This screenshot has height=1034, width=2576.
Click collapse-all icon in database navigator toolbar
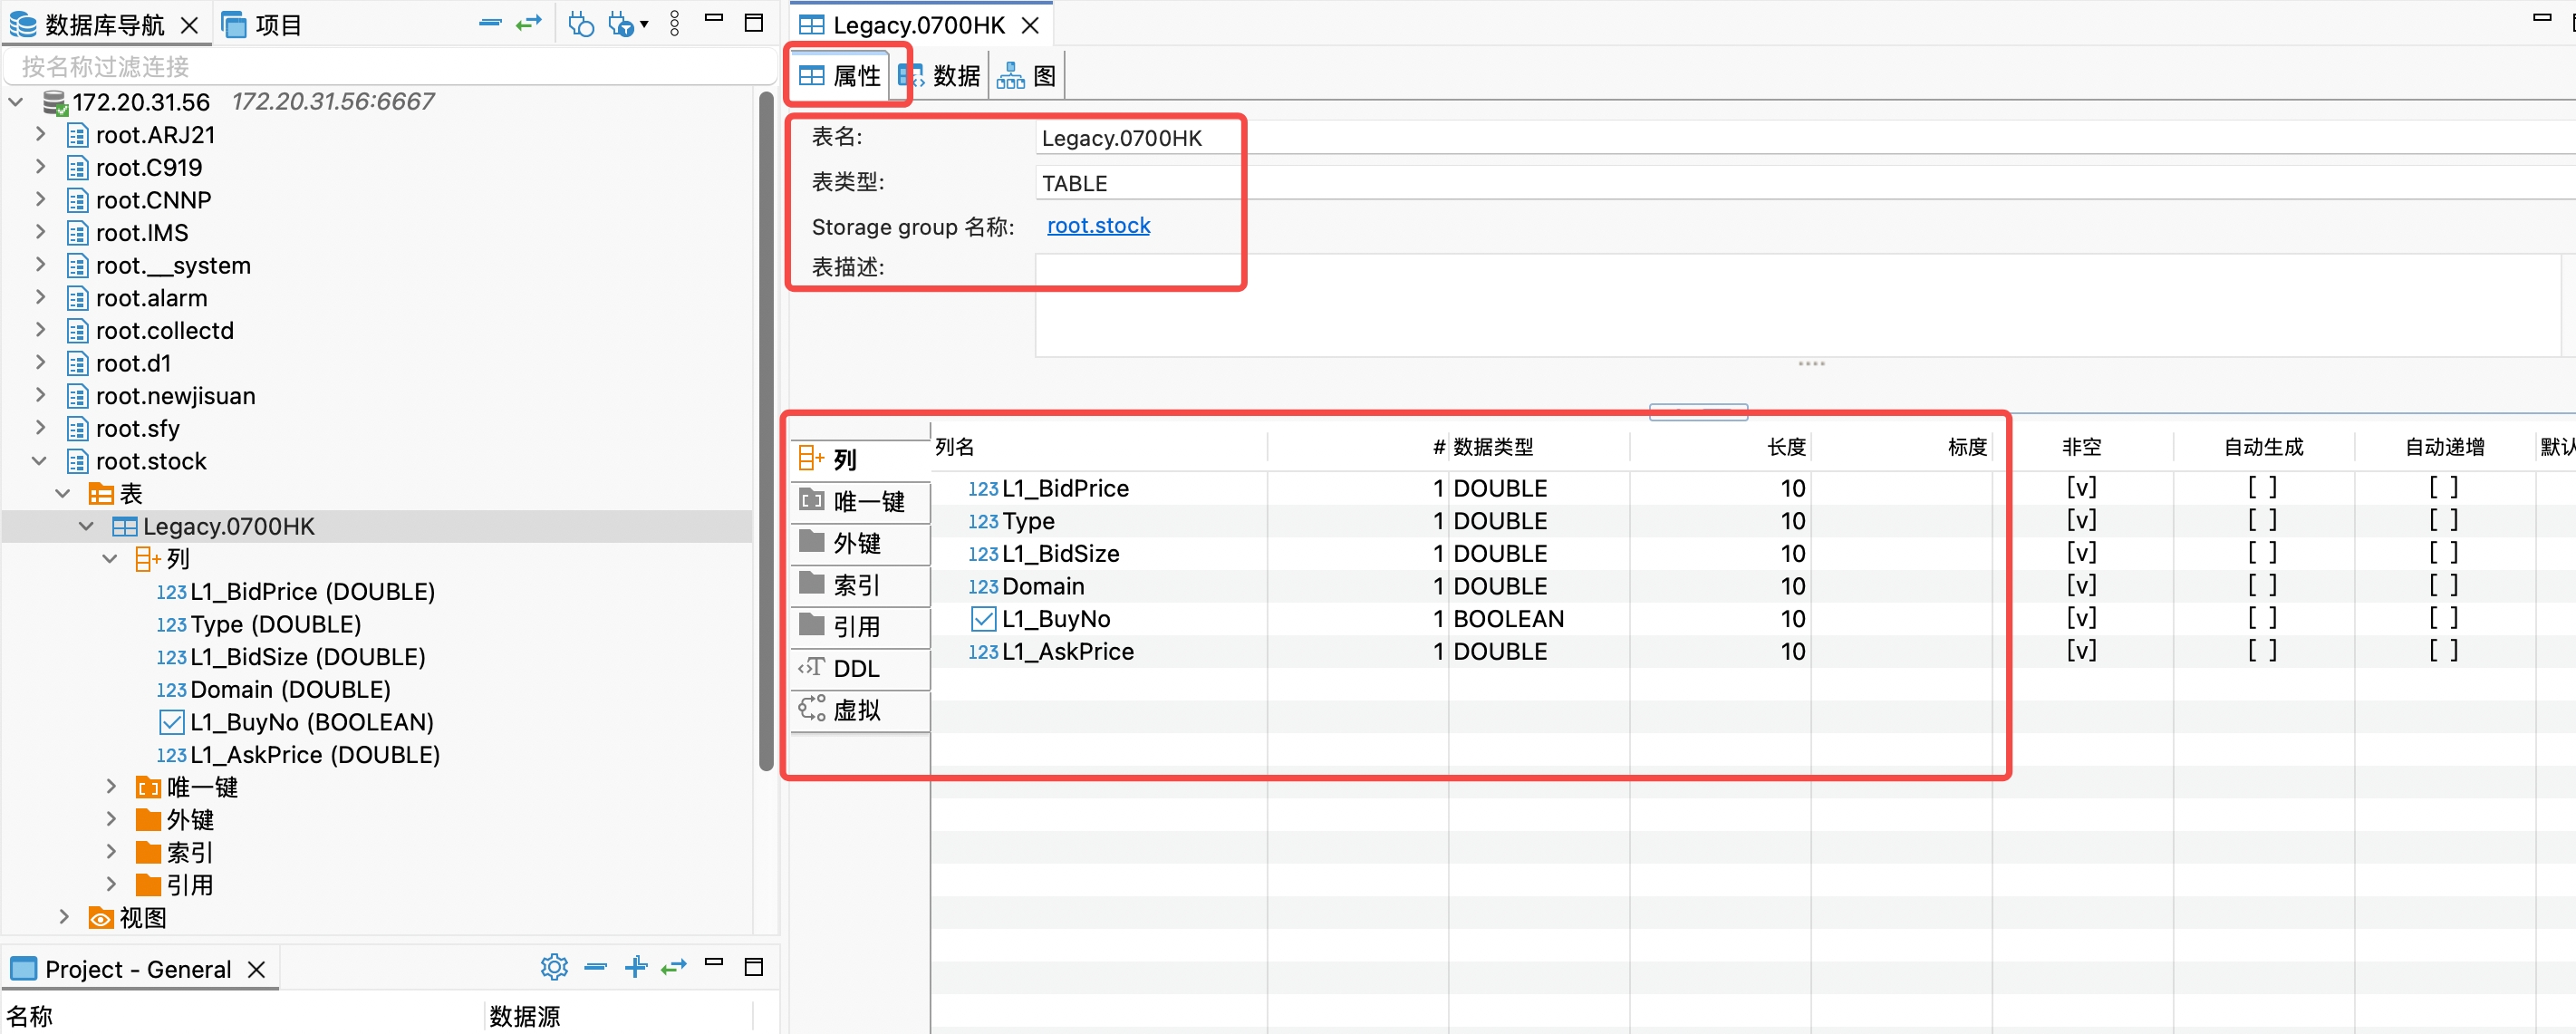coord(489,23)
